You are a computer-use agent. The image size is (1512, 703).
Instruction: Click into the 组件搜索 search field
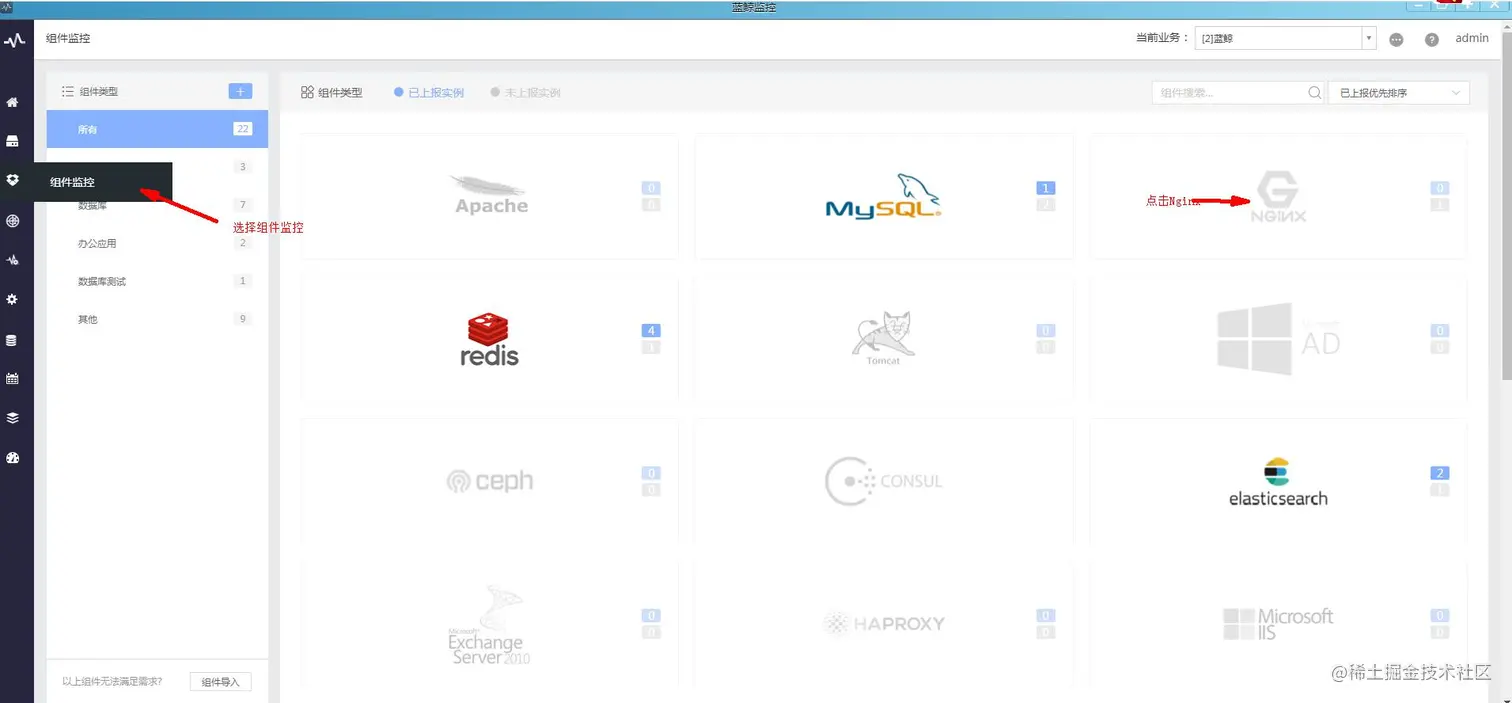coord(1238,93)
